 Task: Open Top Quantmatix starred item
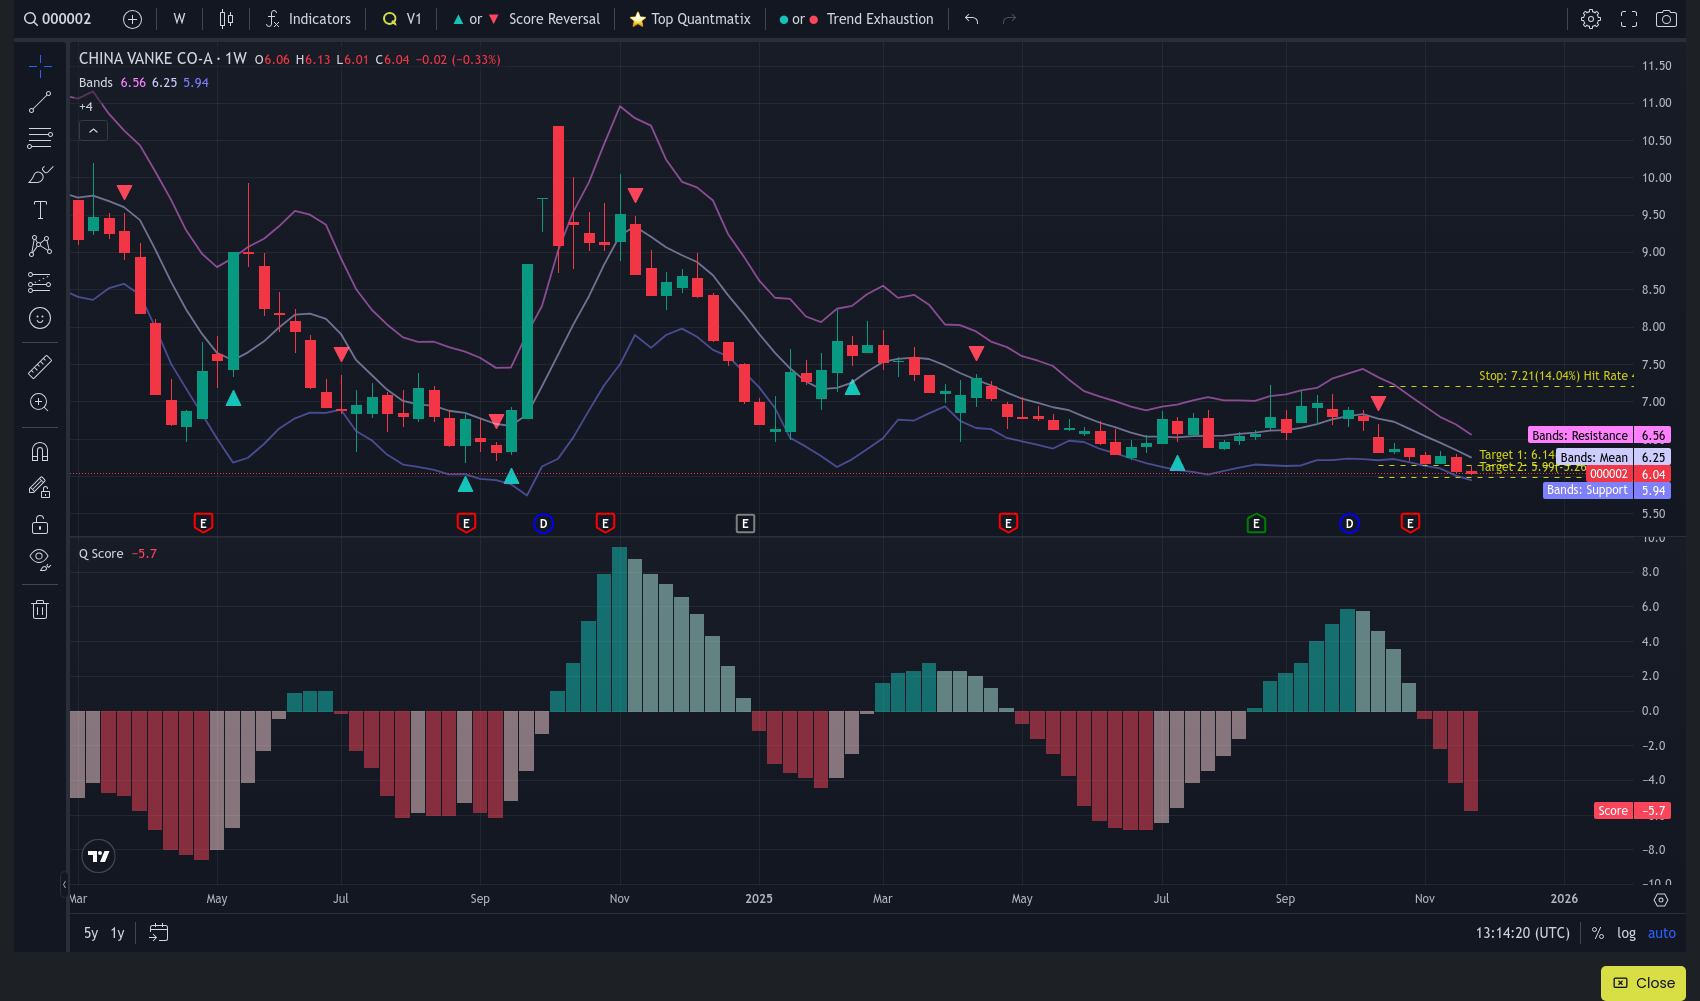point(690,19)
